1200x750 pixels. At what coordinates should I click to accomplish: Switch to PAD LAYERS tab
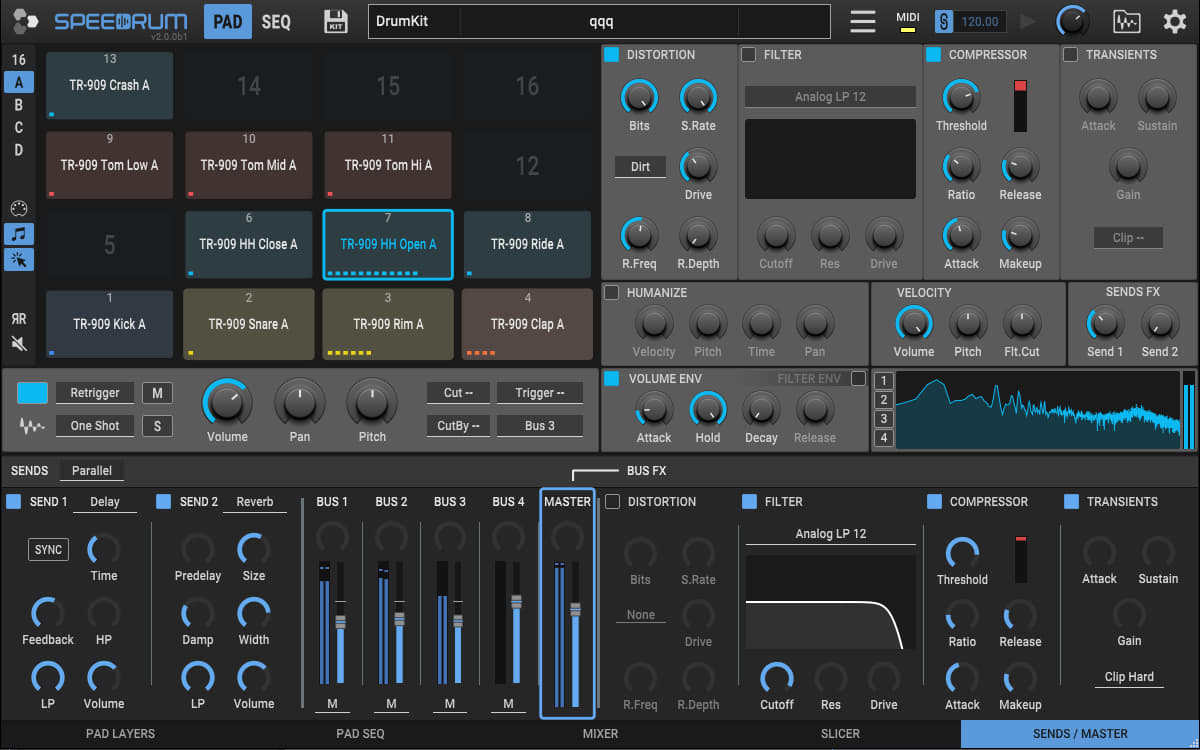tap(120, 734)
